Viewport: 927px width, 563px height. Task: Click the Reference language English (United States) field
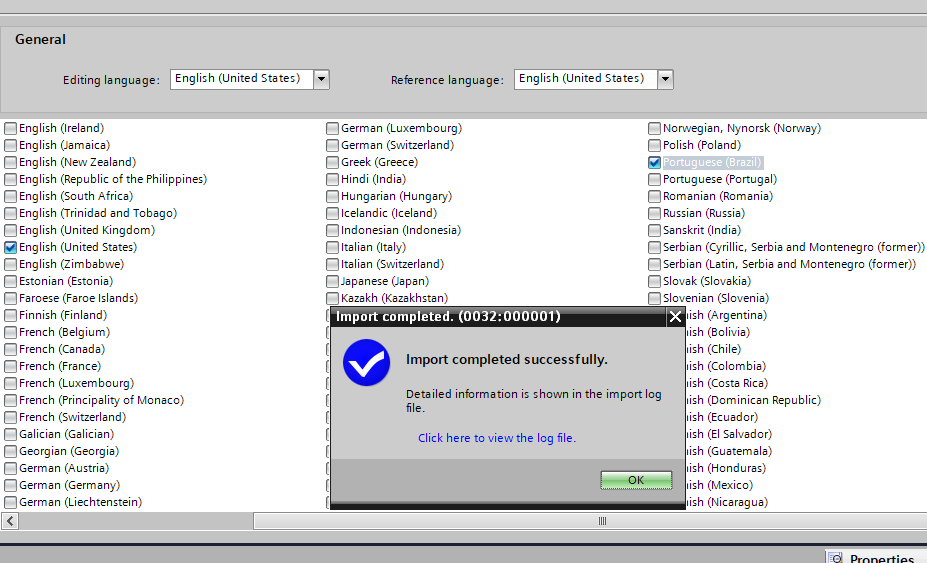point(586,79)
